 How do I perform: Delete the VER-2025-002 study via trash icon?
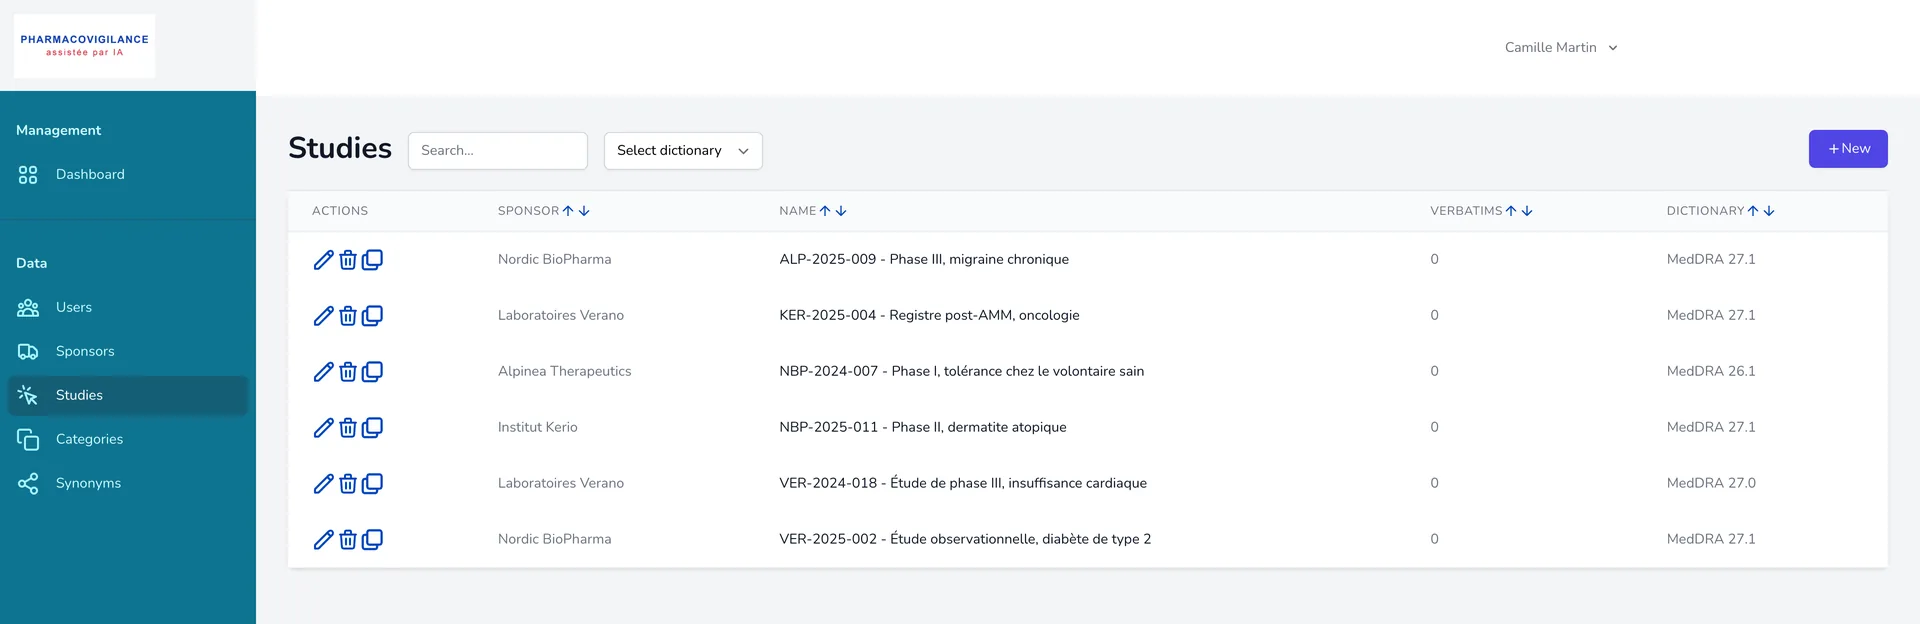pos(348,540)
